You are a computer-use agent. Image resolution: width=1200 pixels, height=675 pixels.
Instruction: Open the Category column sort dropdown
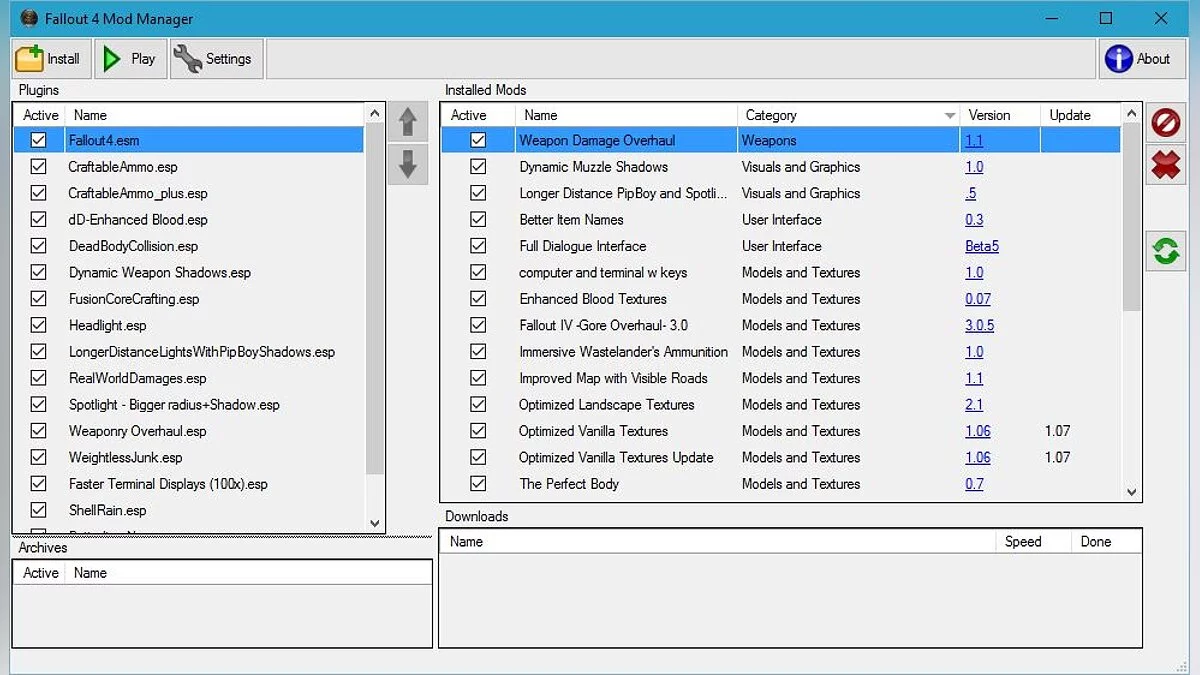pyautogui.click(x=948, y=114)
